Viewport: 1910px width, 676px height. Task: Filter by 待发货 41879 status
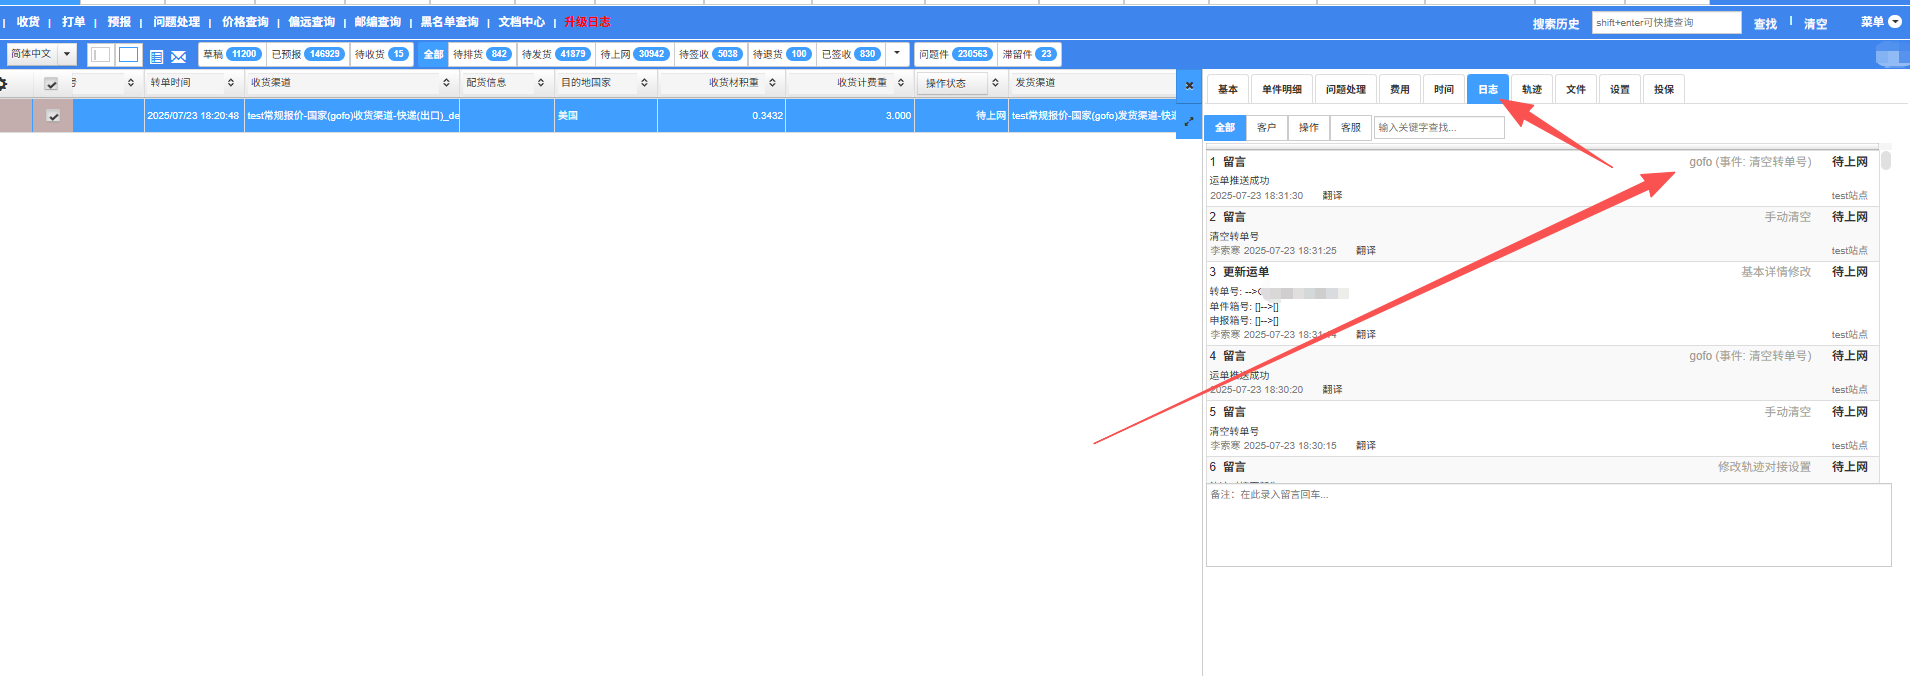click(556, 54)
